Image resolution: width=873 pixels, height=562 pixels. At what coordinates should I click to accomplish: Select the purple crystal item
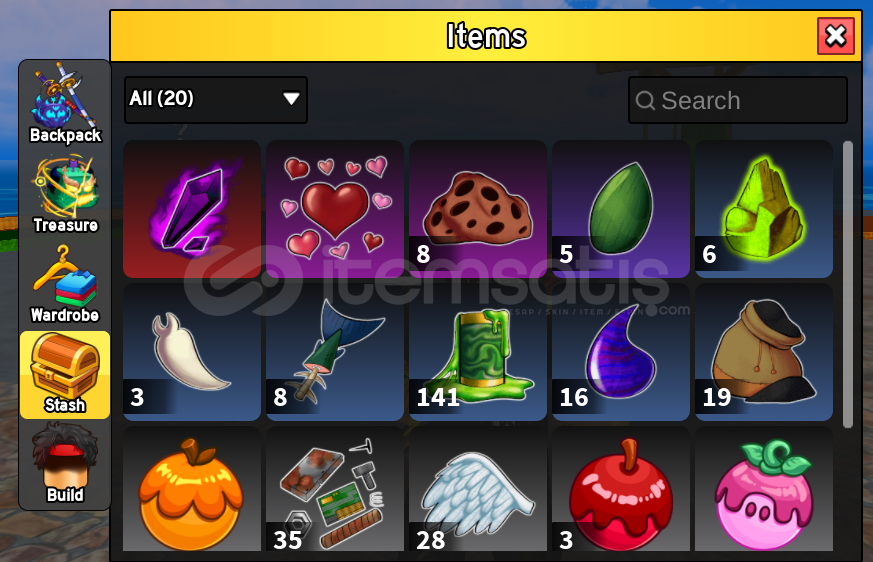coord(192,209)
